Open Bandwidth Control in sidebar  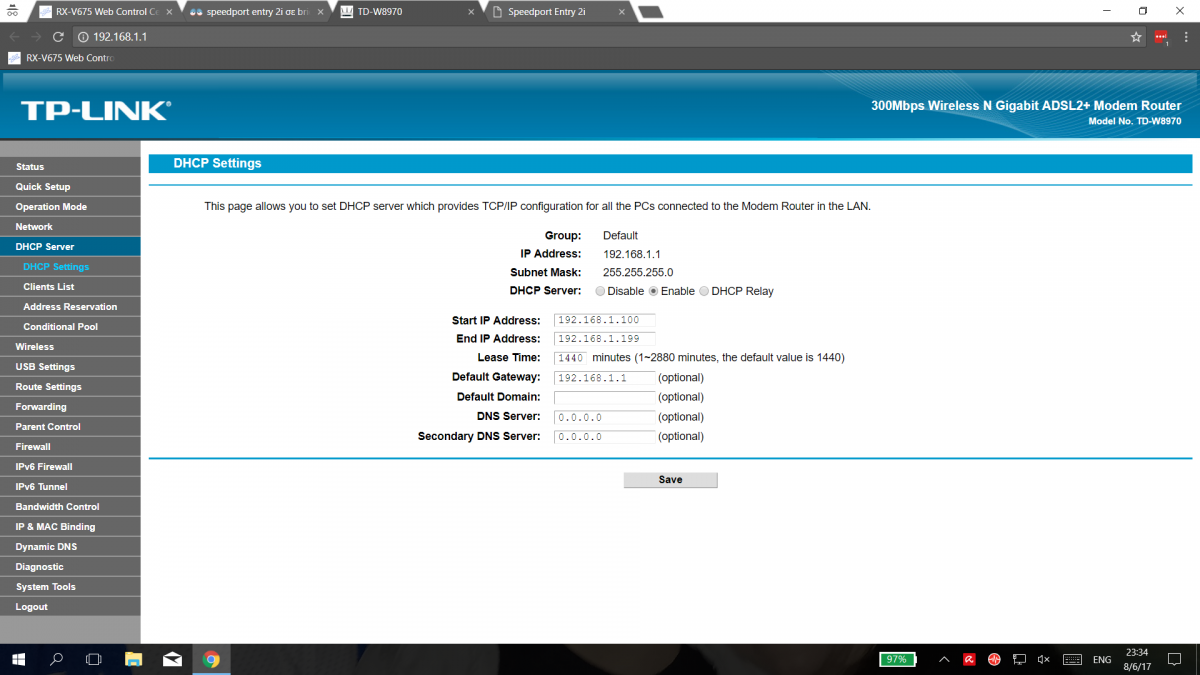[70, 507]
